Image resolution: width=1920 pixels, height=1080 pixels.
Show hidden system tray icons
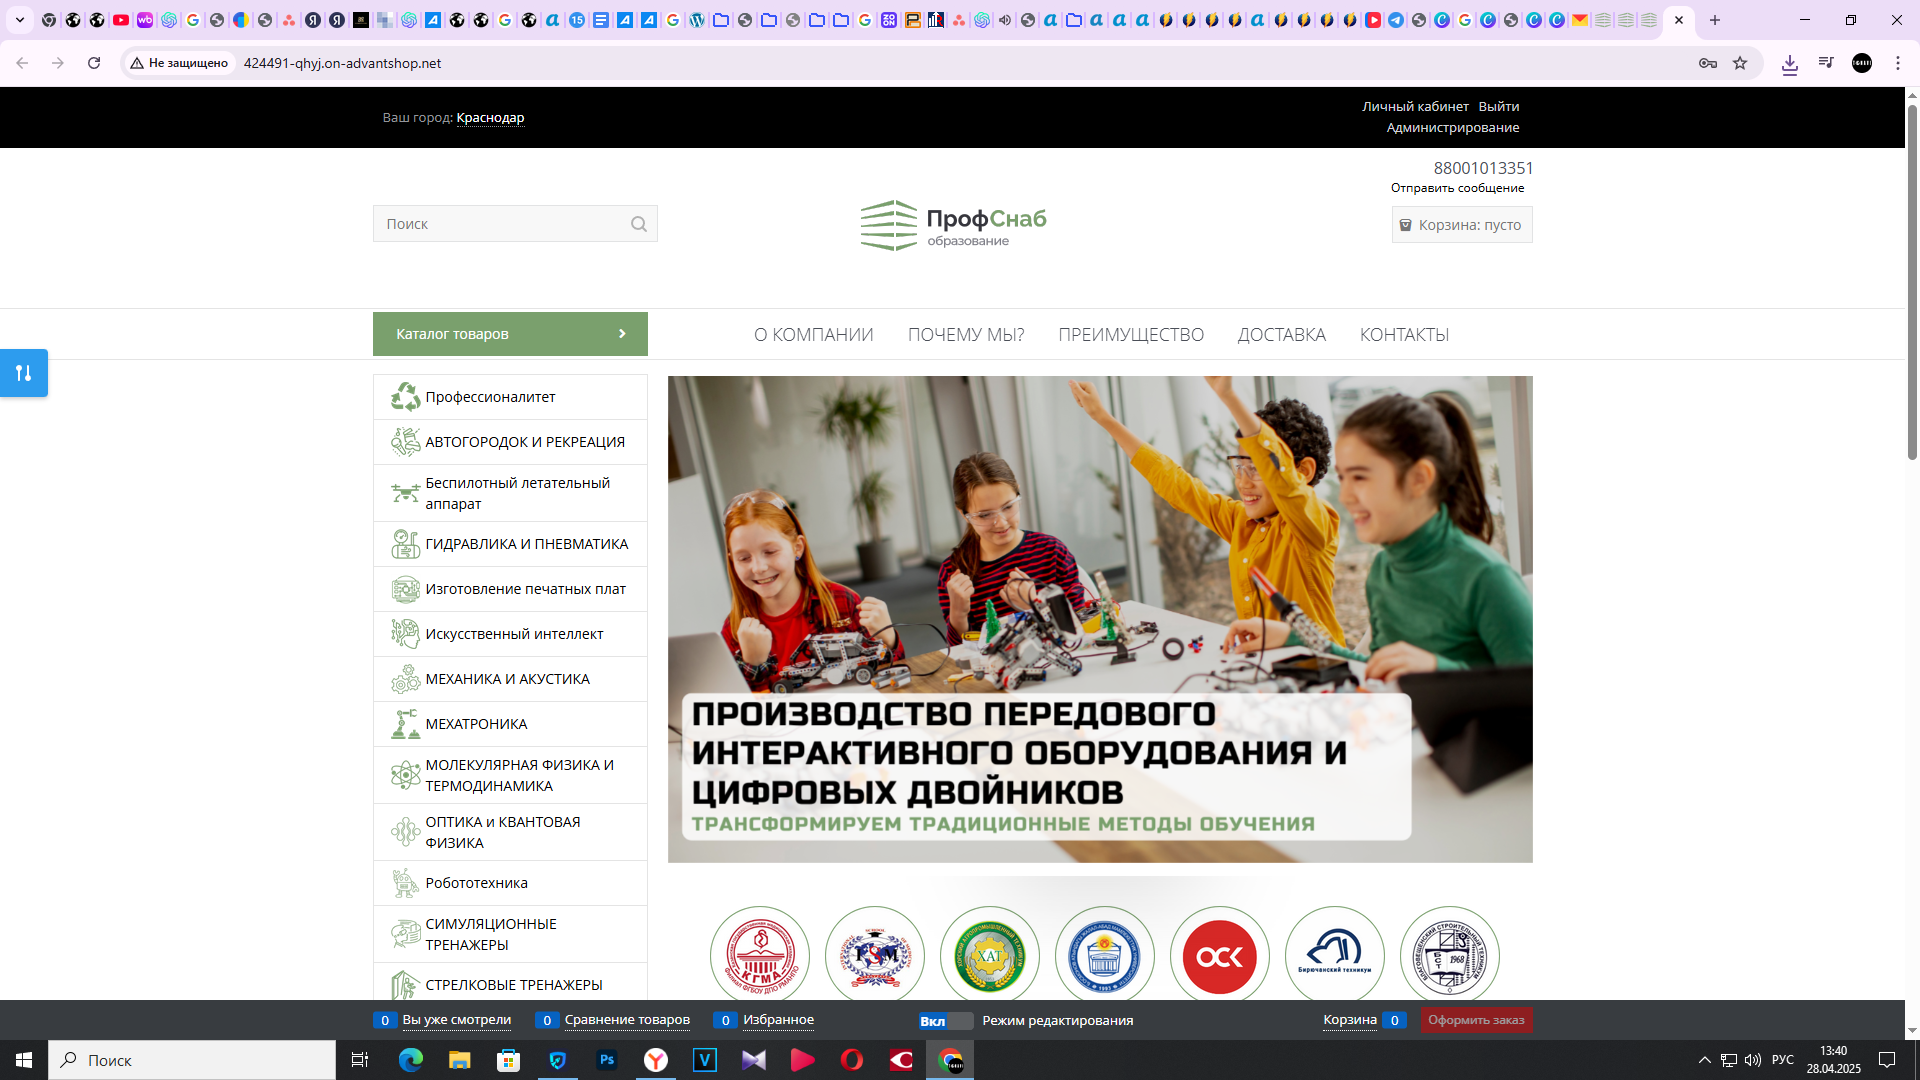point(1705,1060)
